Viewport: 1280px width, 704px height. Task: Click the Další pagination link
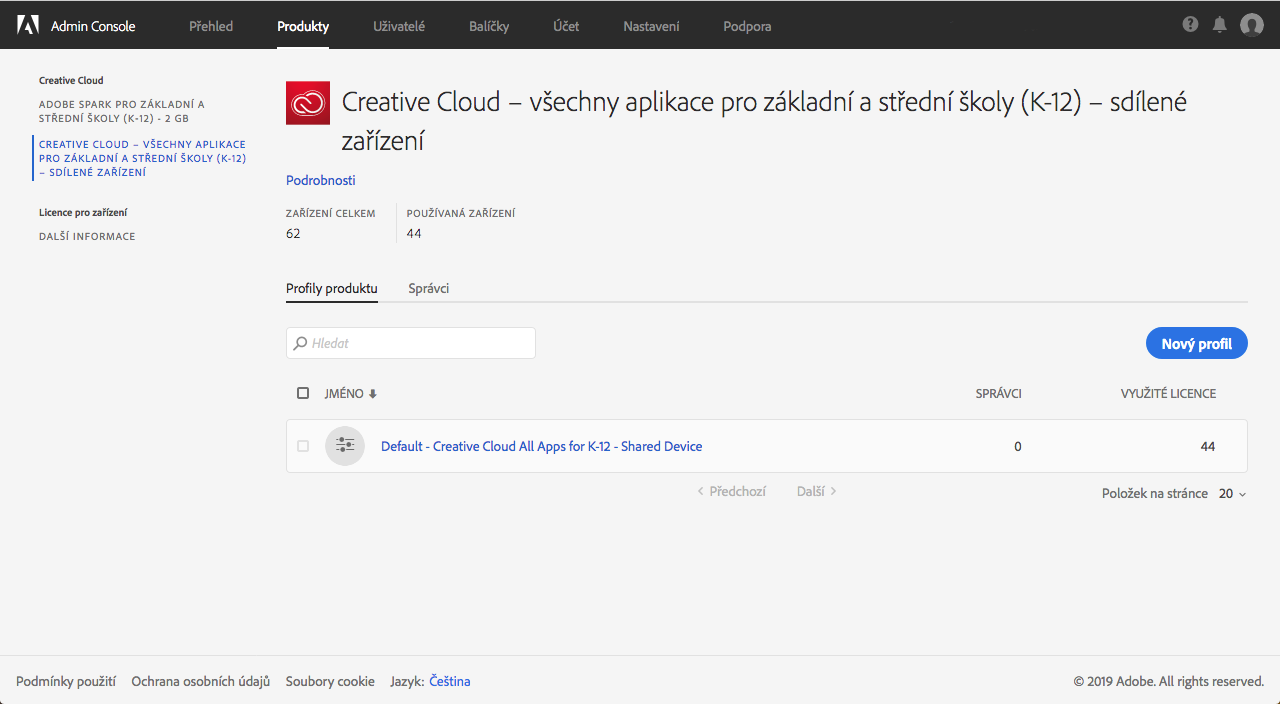[816, 491]
